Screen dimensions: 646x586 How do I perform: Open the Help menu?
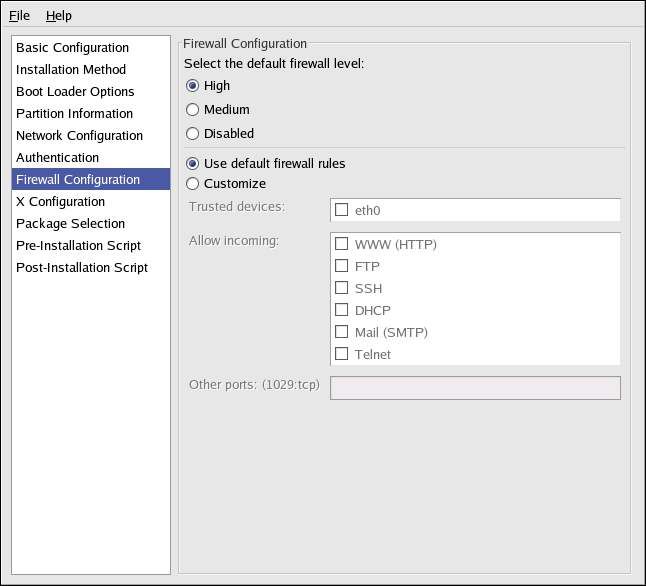pos(59,16)
